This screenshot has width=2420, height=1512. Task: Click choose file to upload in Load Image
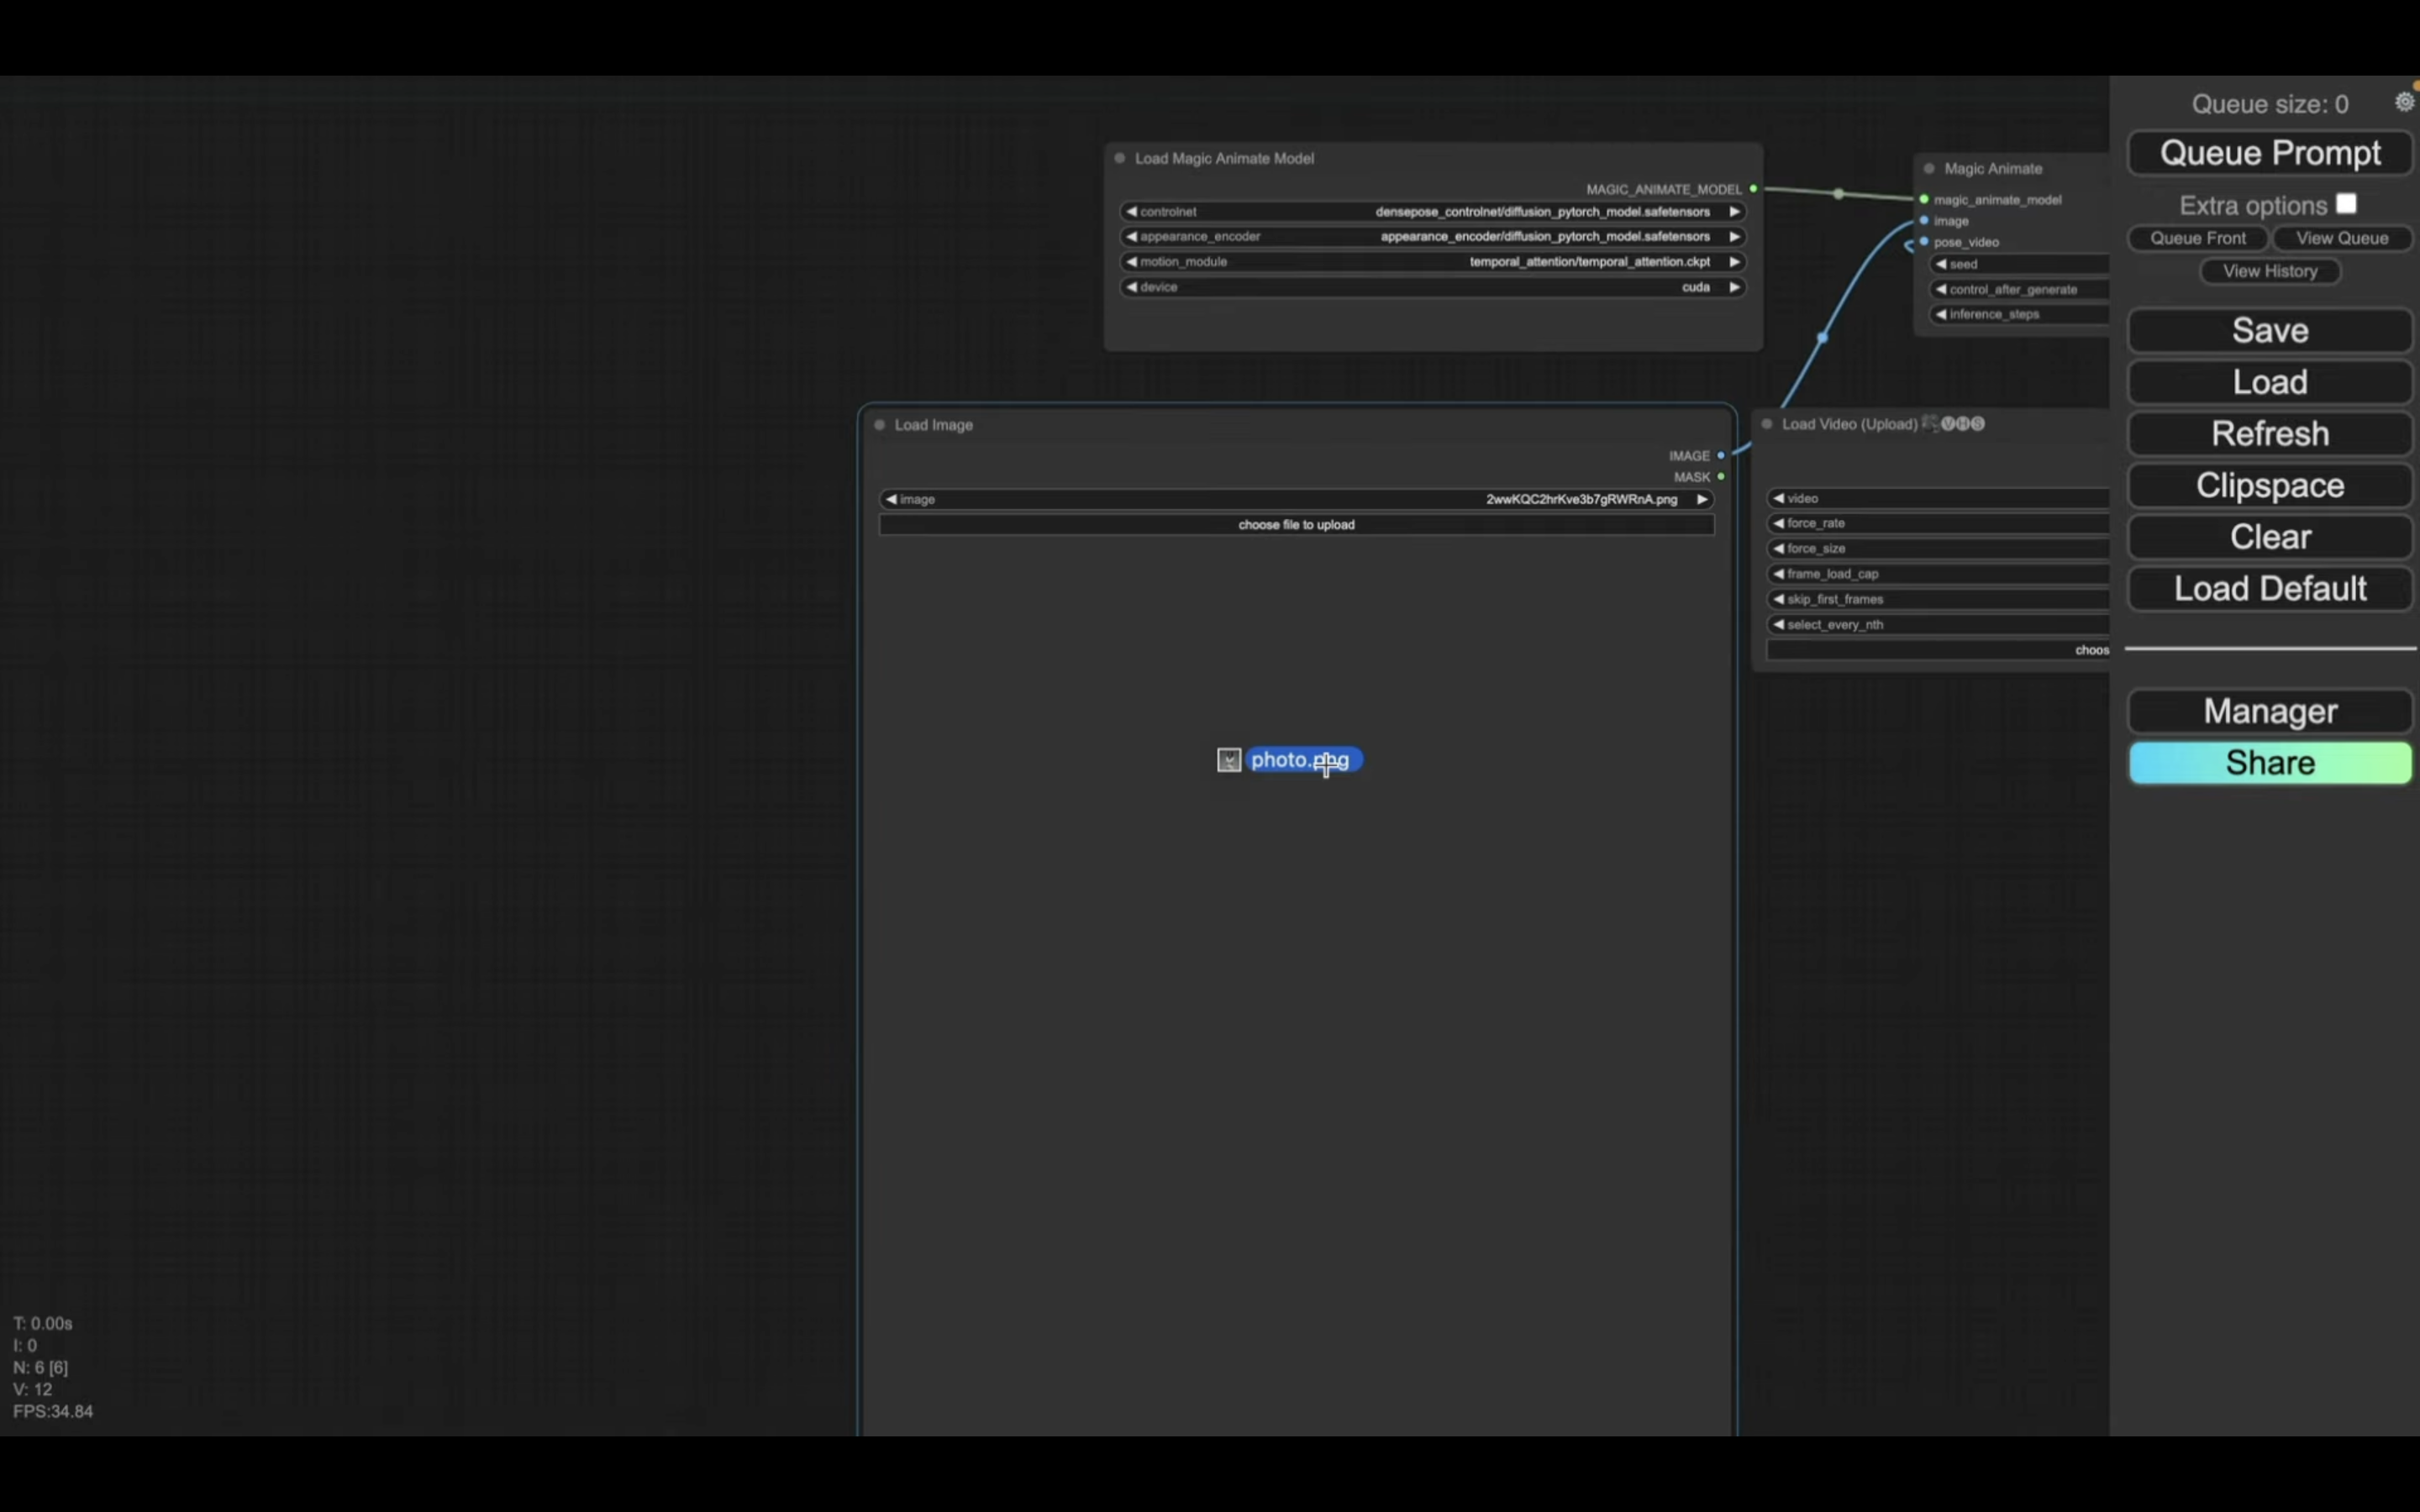[x=1296, y=524]
